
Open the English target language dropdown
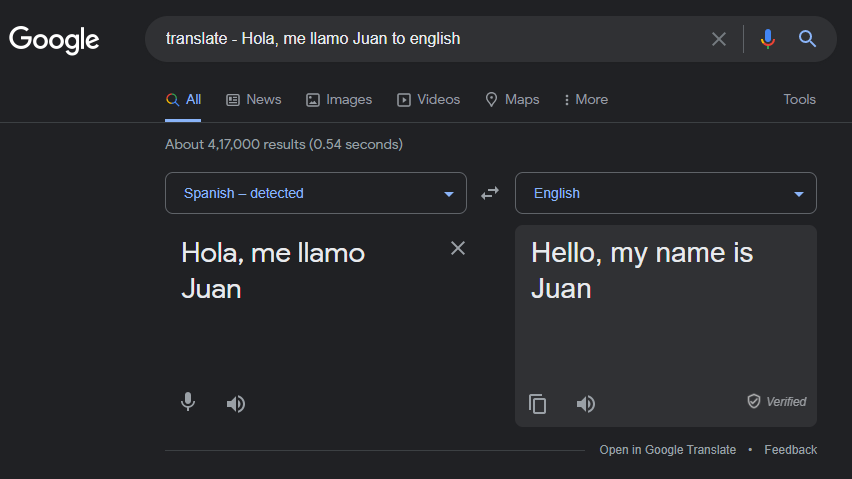[666, 193]
